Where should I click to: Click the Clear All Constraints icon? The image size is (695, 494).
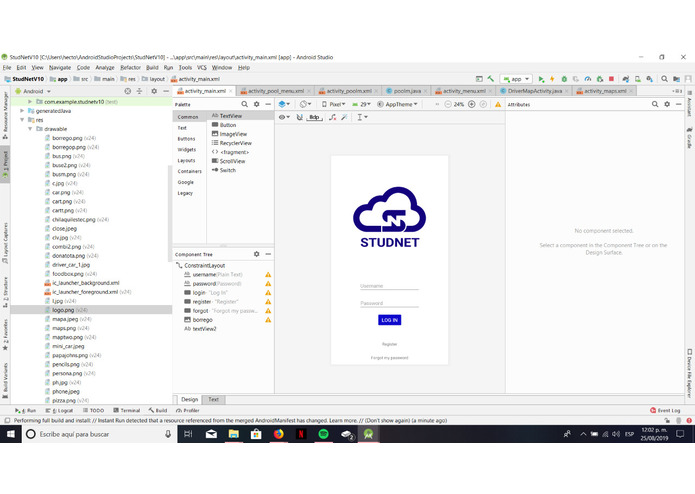(332, 117)
